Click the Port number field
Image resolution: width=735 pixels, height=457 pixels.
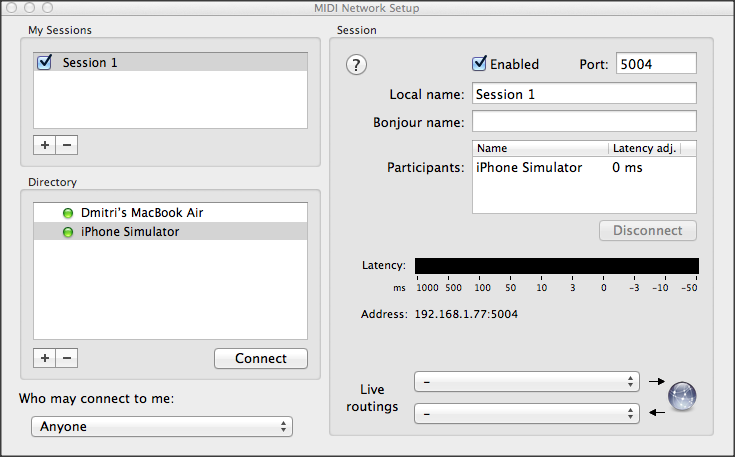(655, 64)
